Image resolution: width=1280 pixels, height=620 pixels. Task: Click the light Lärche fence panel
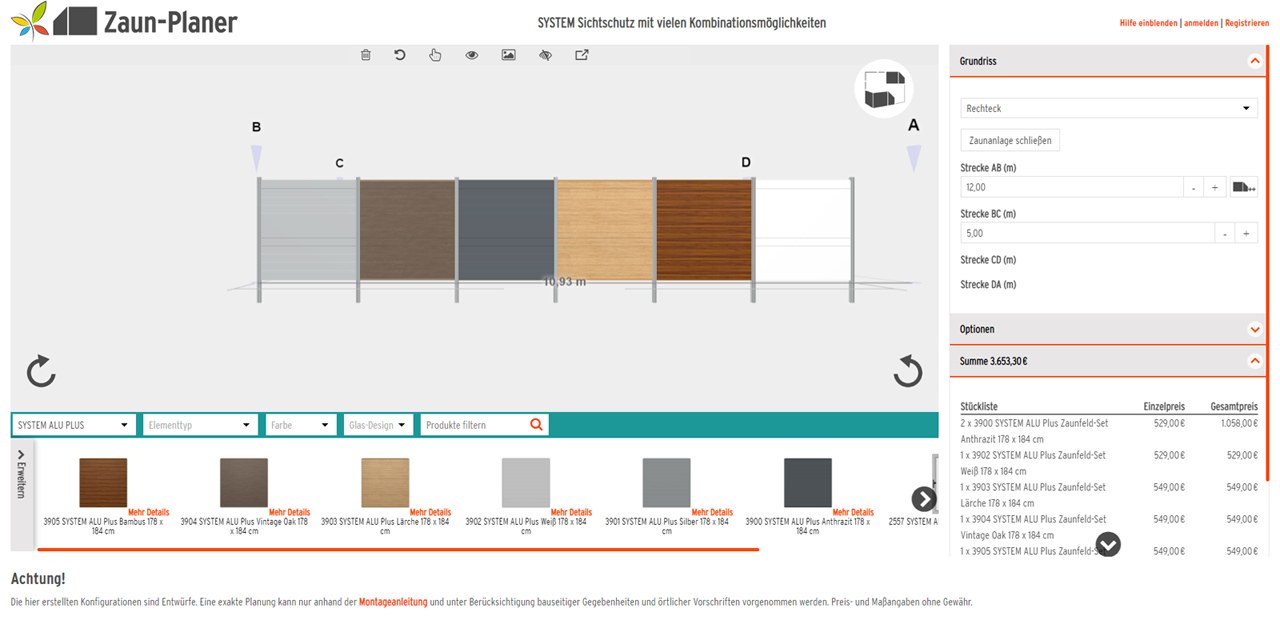pos(605,230)
